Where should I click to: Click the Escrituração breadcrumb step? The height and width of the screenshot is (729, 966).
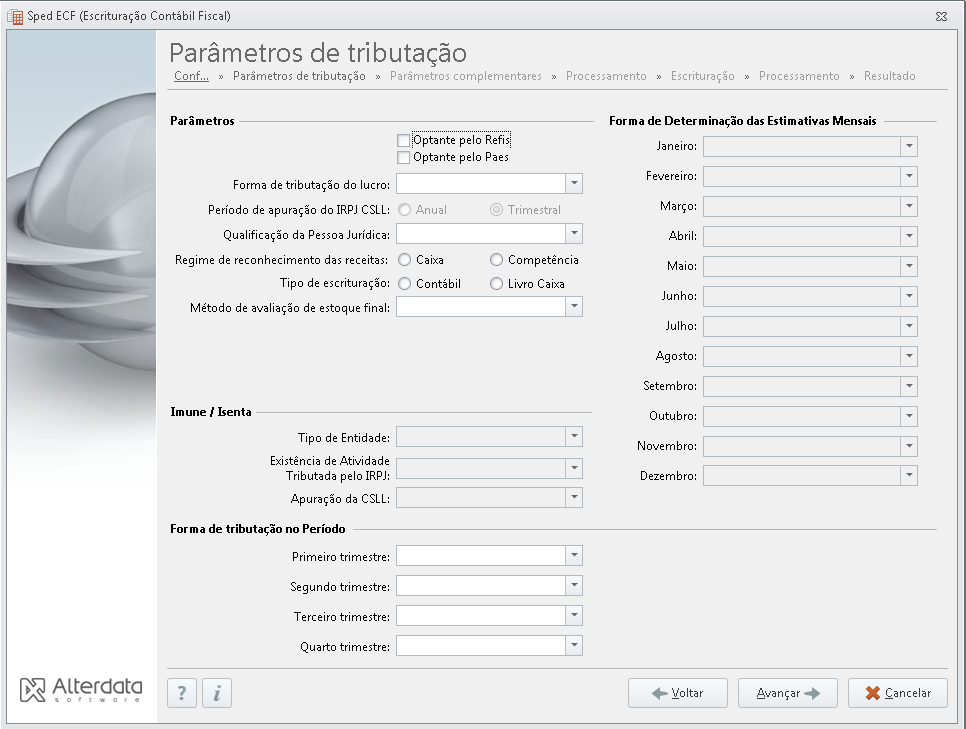[702, 76]
